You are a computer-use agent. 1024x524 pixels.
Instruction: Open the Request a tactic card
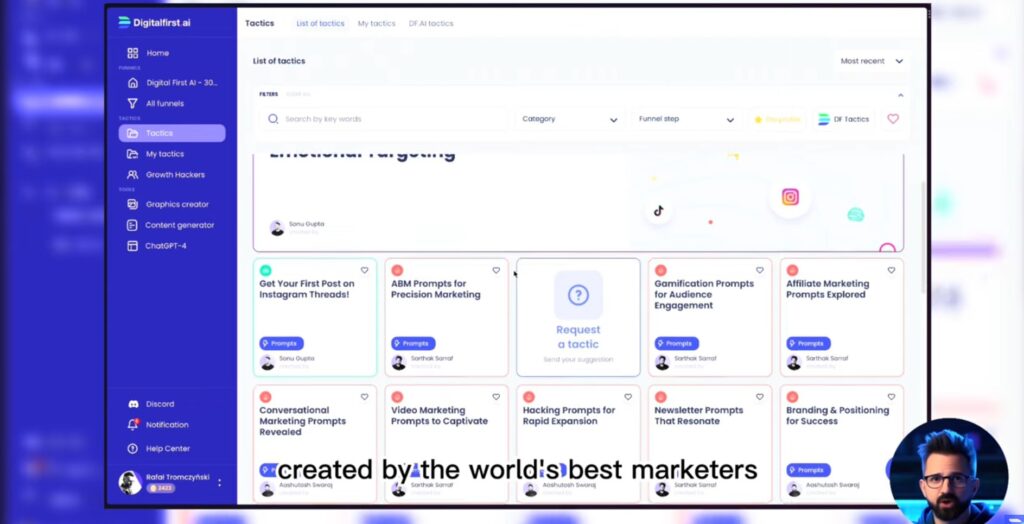click(578, 317)
